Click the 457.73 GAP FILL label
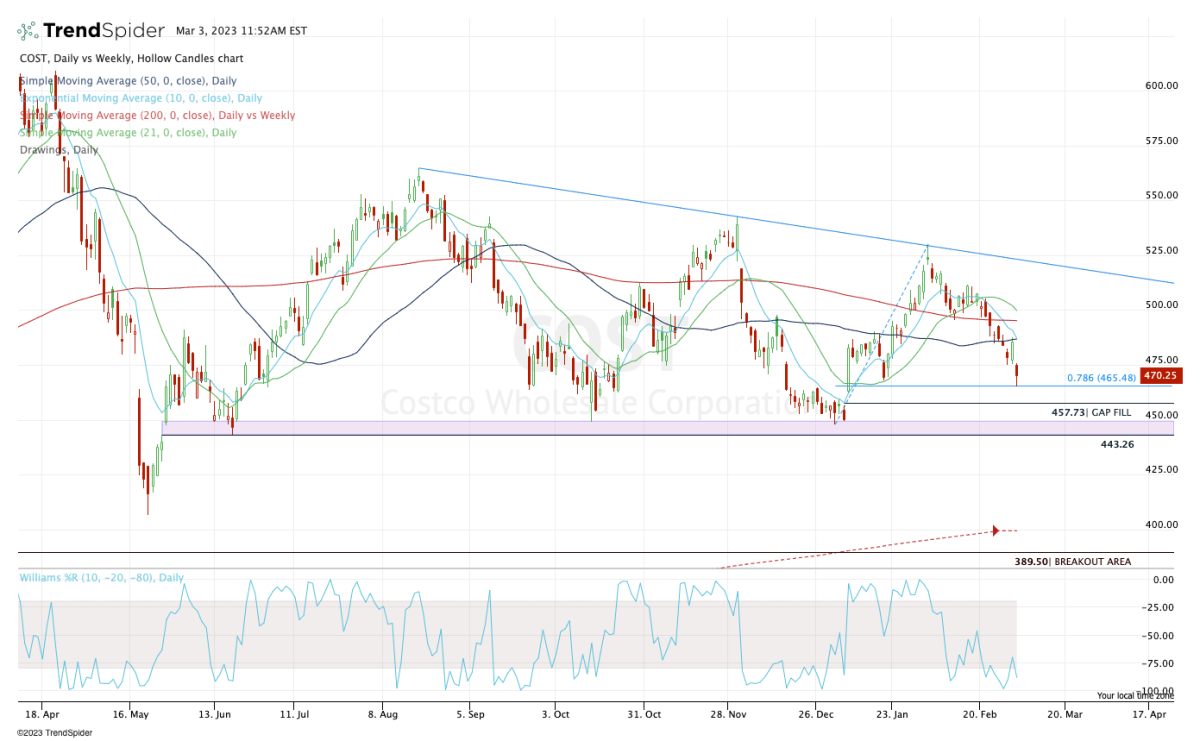The width and height of the screenshot is (1200, 741). (1093, 412)
